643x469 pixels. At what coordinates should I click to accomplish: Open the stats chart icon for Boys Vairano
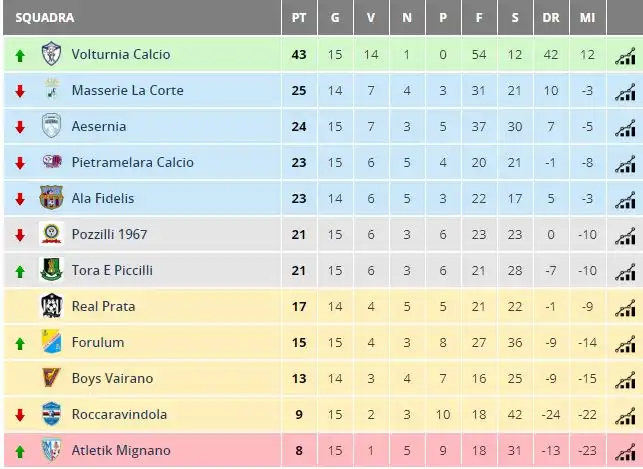click(625, 381)
